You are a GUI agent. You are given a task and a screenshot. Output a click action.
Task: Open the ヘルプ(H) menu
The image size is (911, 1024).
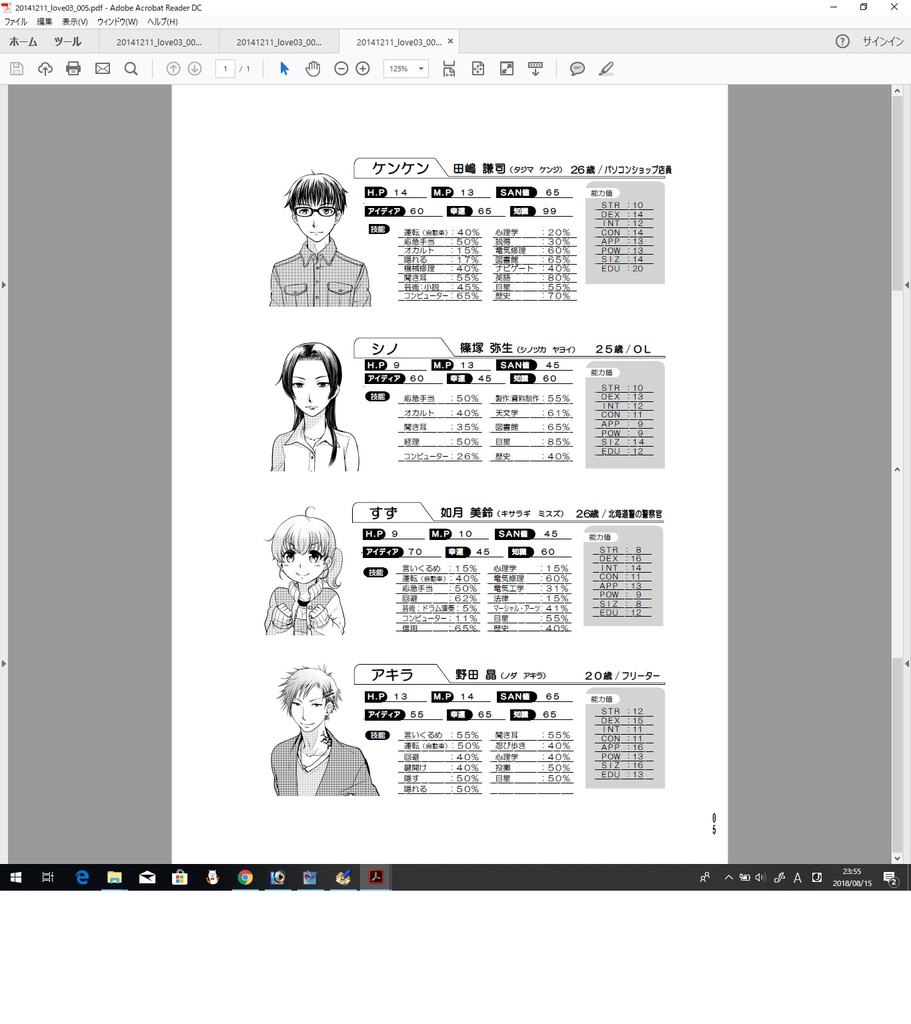point(163,22)
